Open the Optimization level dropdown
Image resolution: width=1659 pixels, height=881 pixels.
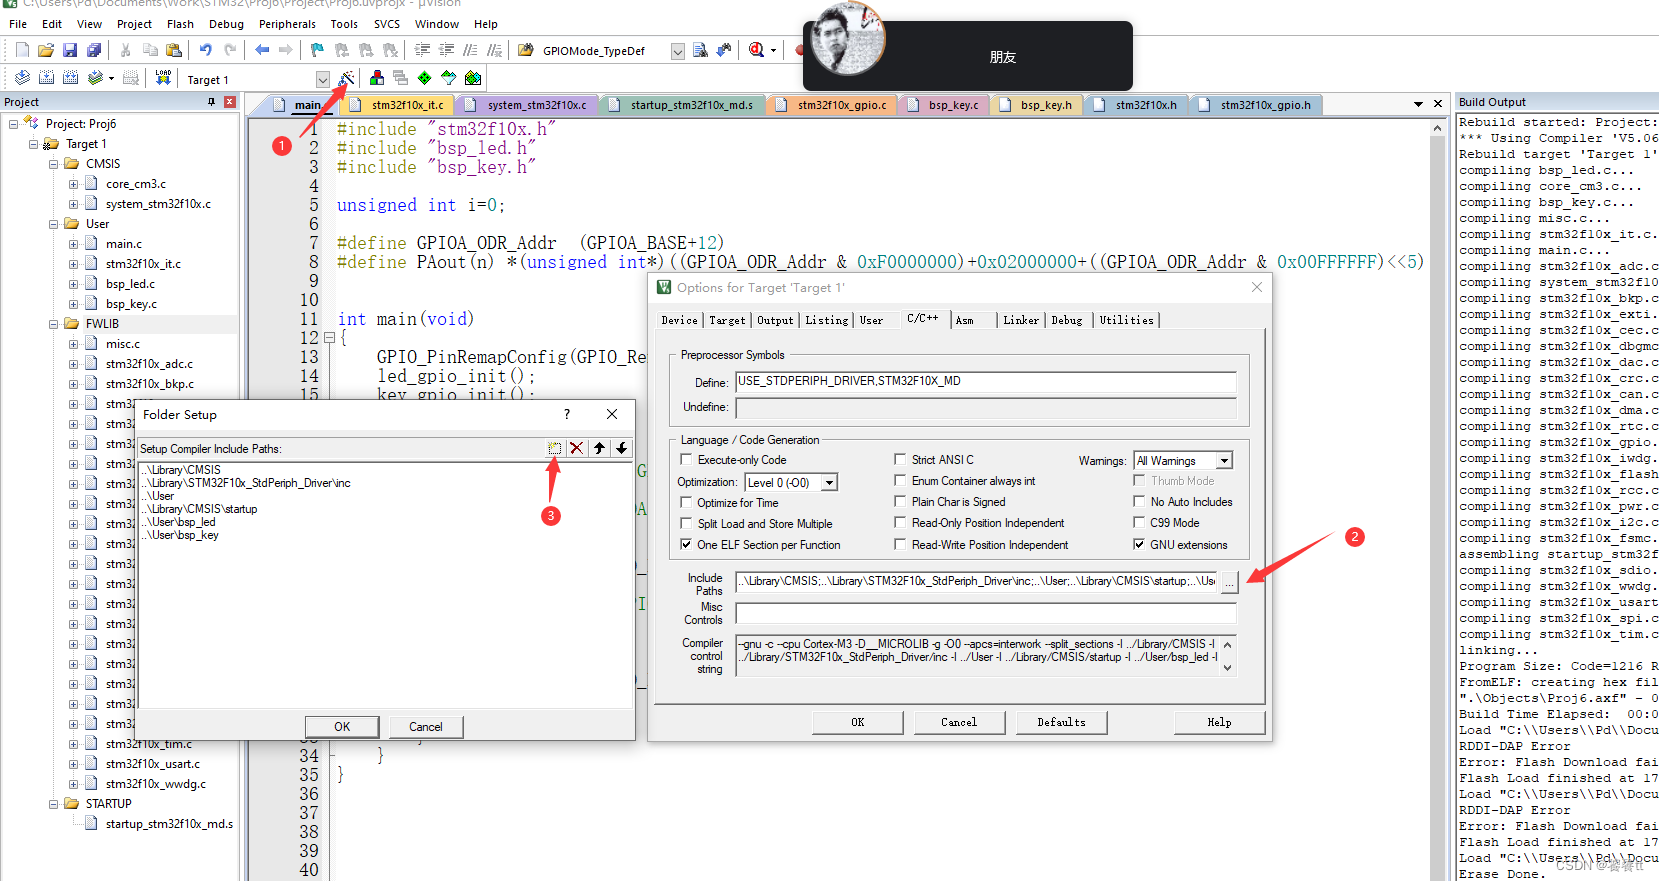829,483
